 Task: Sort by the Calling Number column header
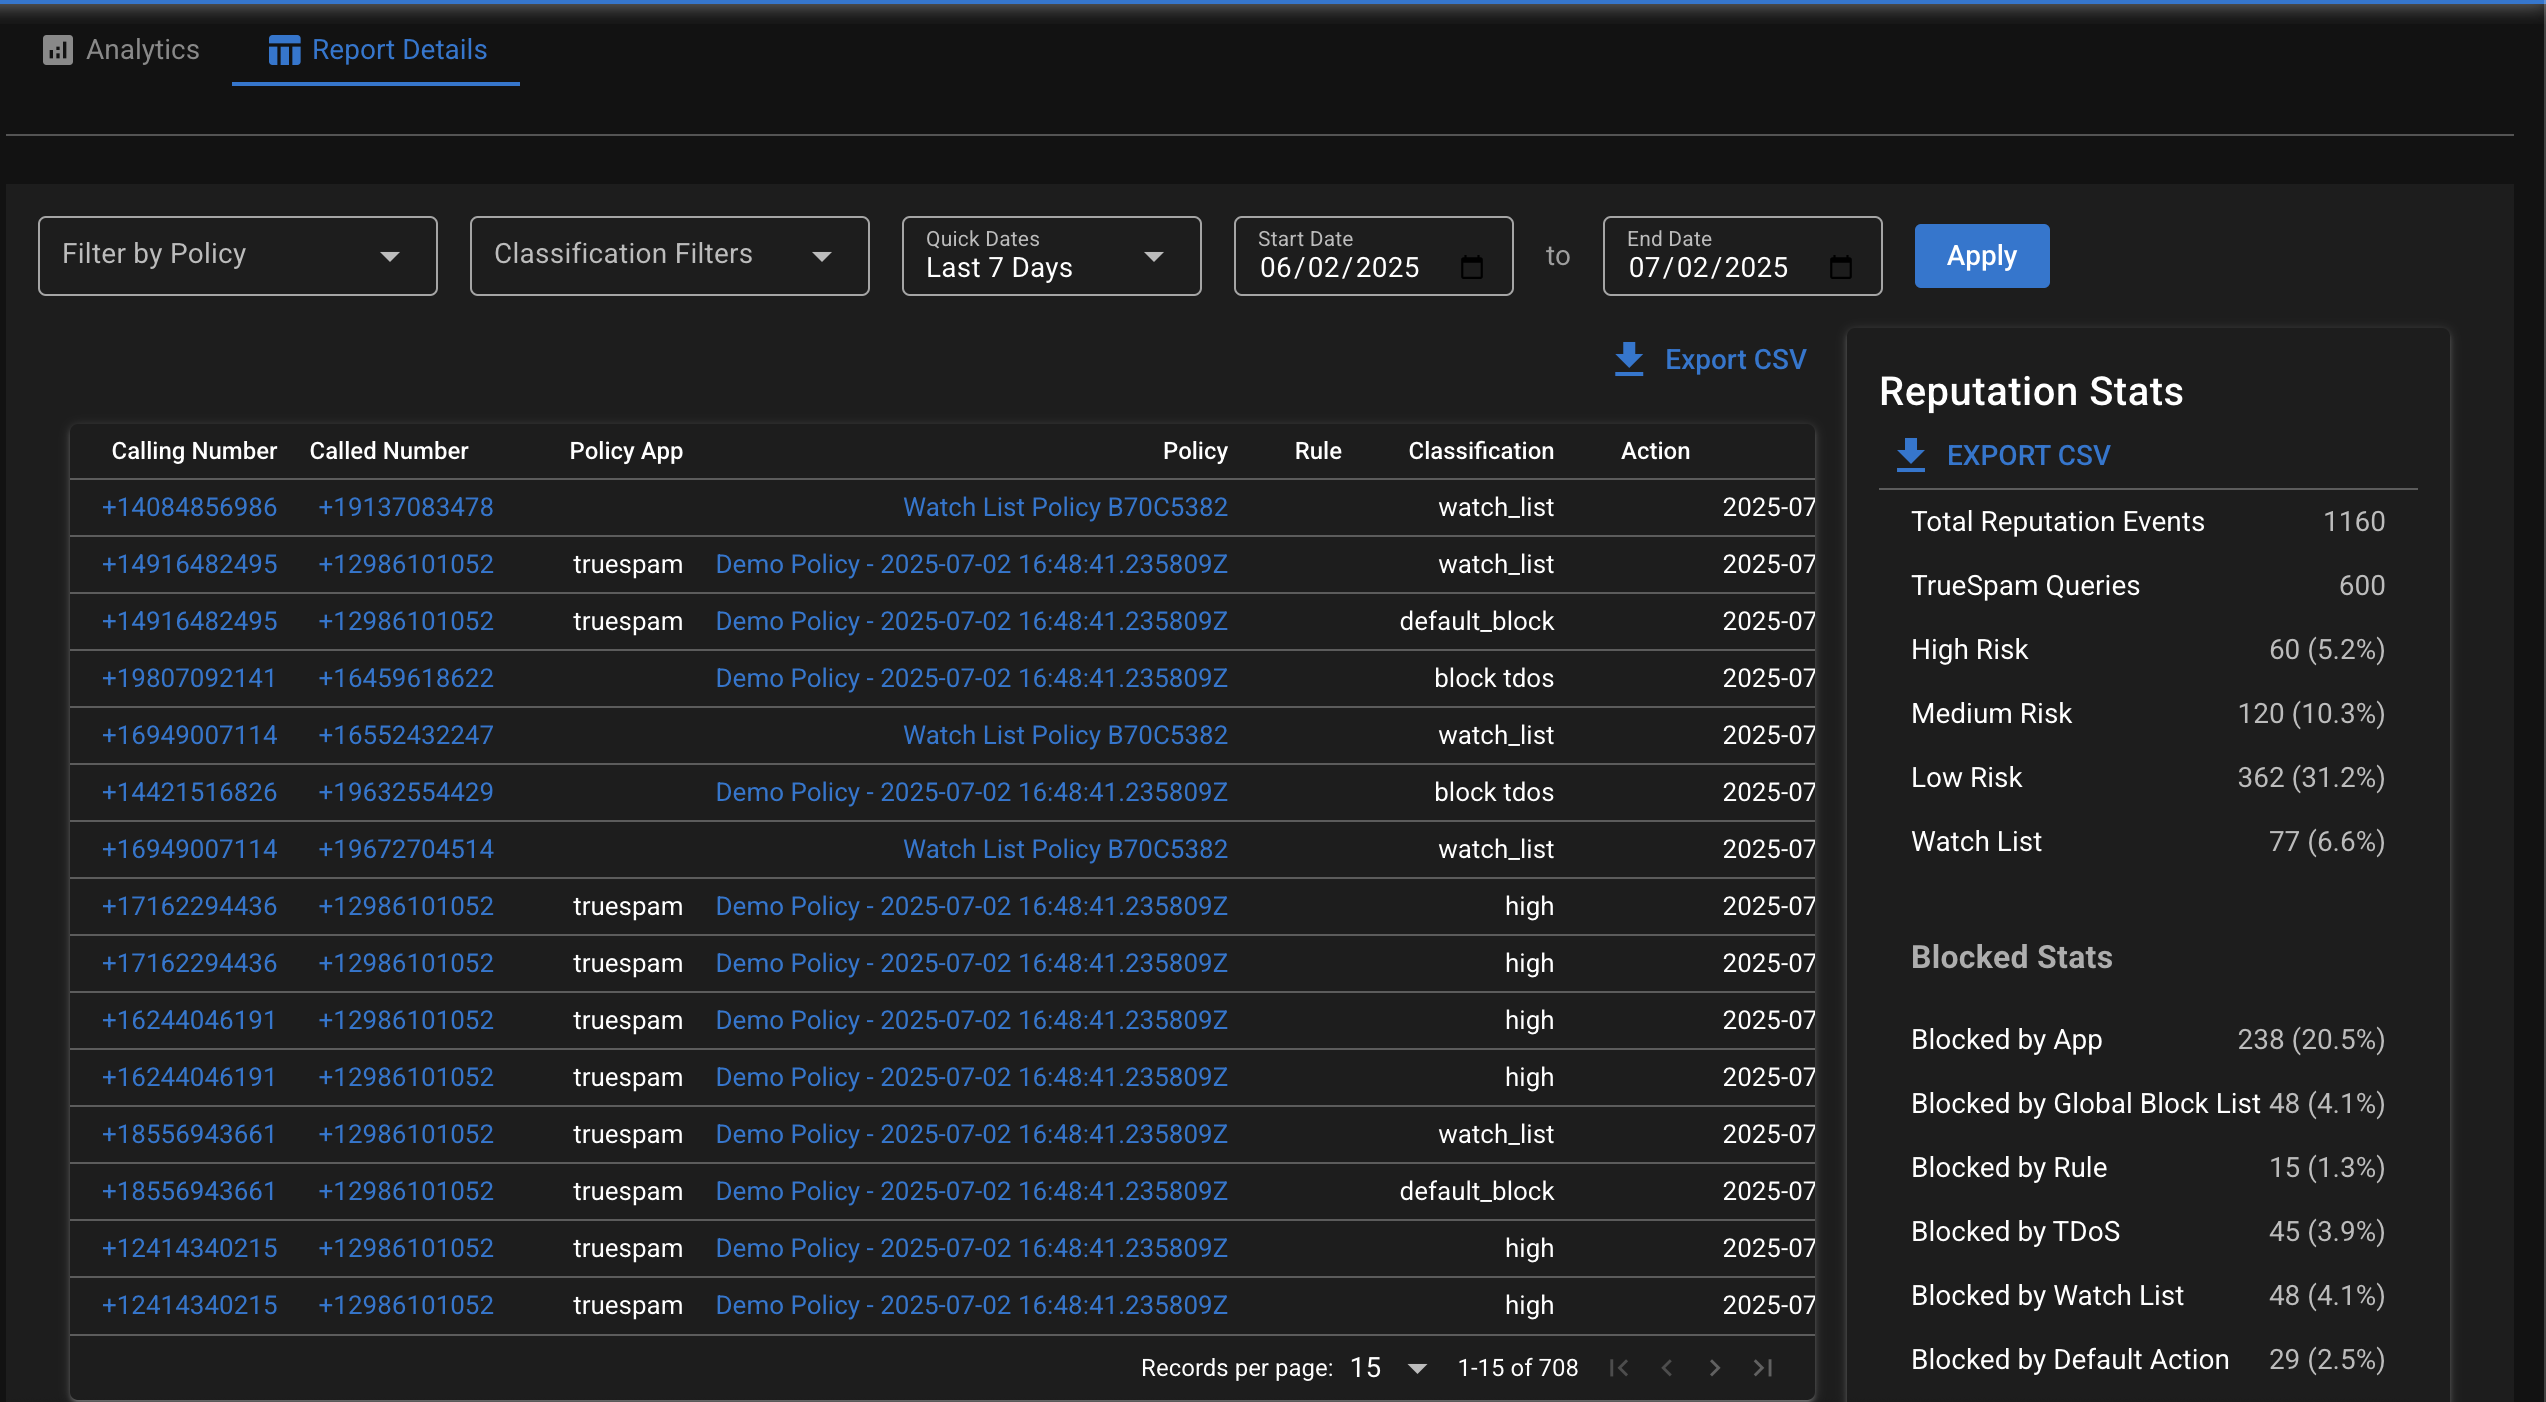pyautogui.click(x=194, y=451)
